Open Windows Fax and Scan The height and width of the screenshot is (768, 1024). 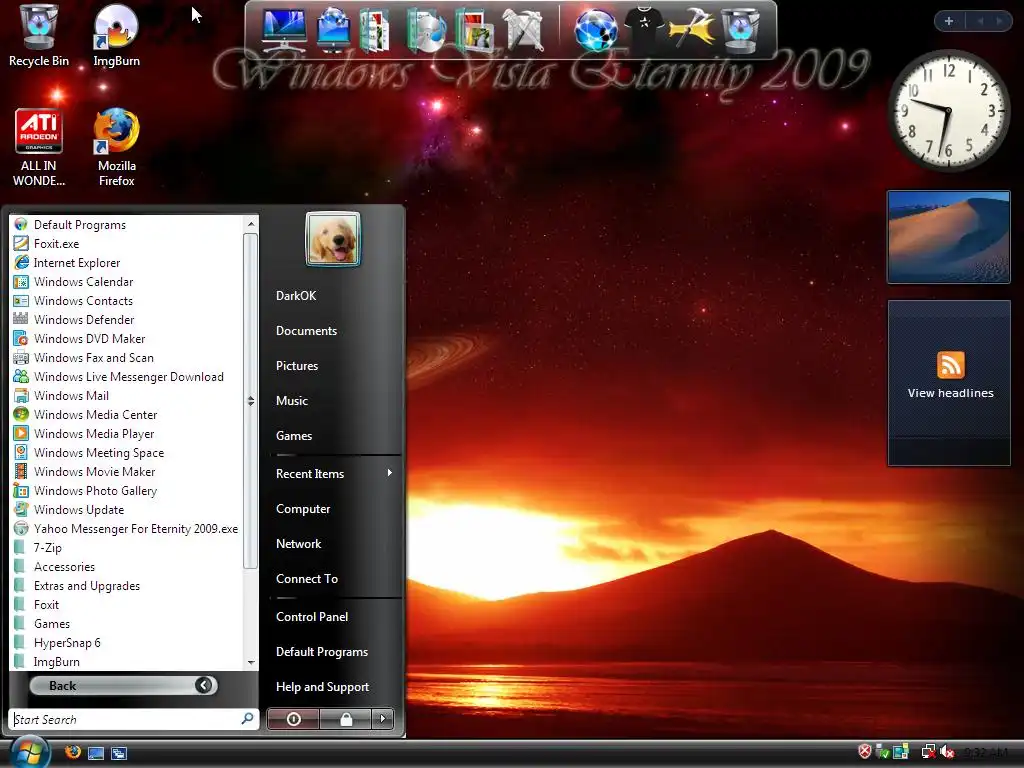(x=127, y=357)
